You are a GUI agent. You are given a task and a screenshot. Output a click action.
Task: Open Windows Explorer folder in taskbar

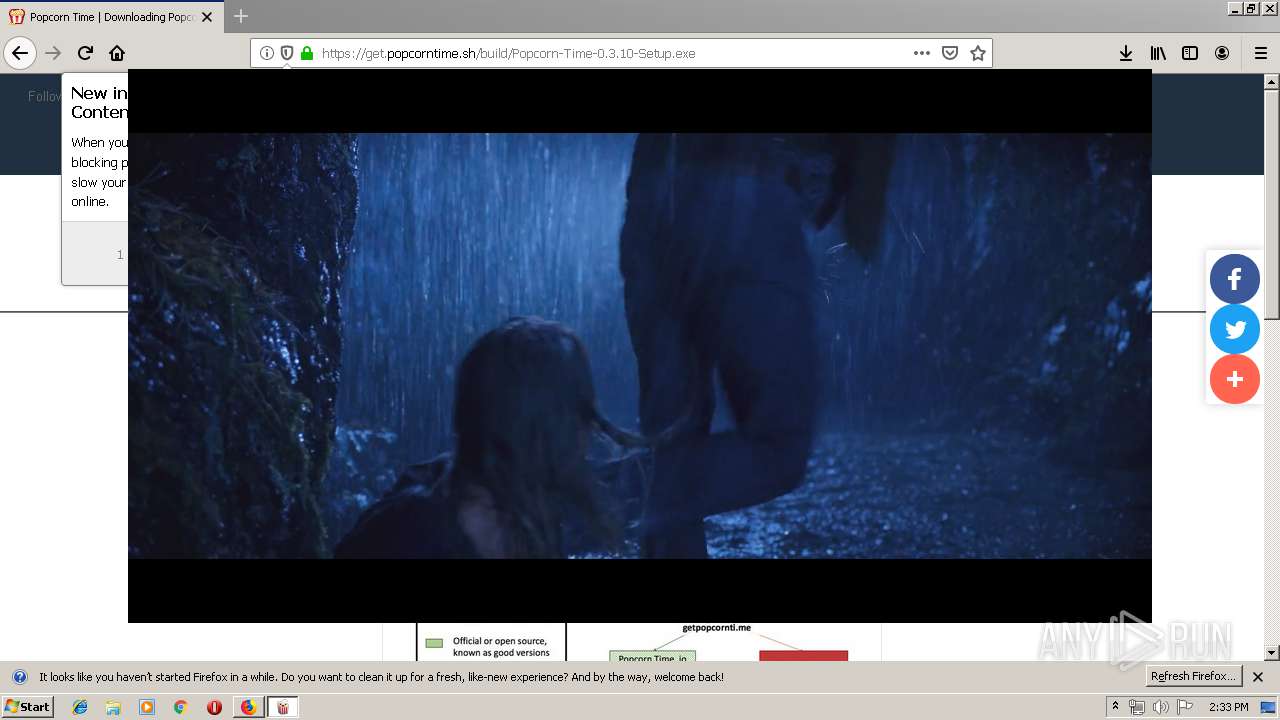[113, 707]
